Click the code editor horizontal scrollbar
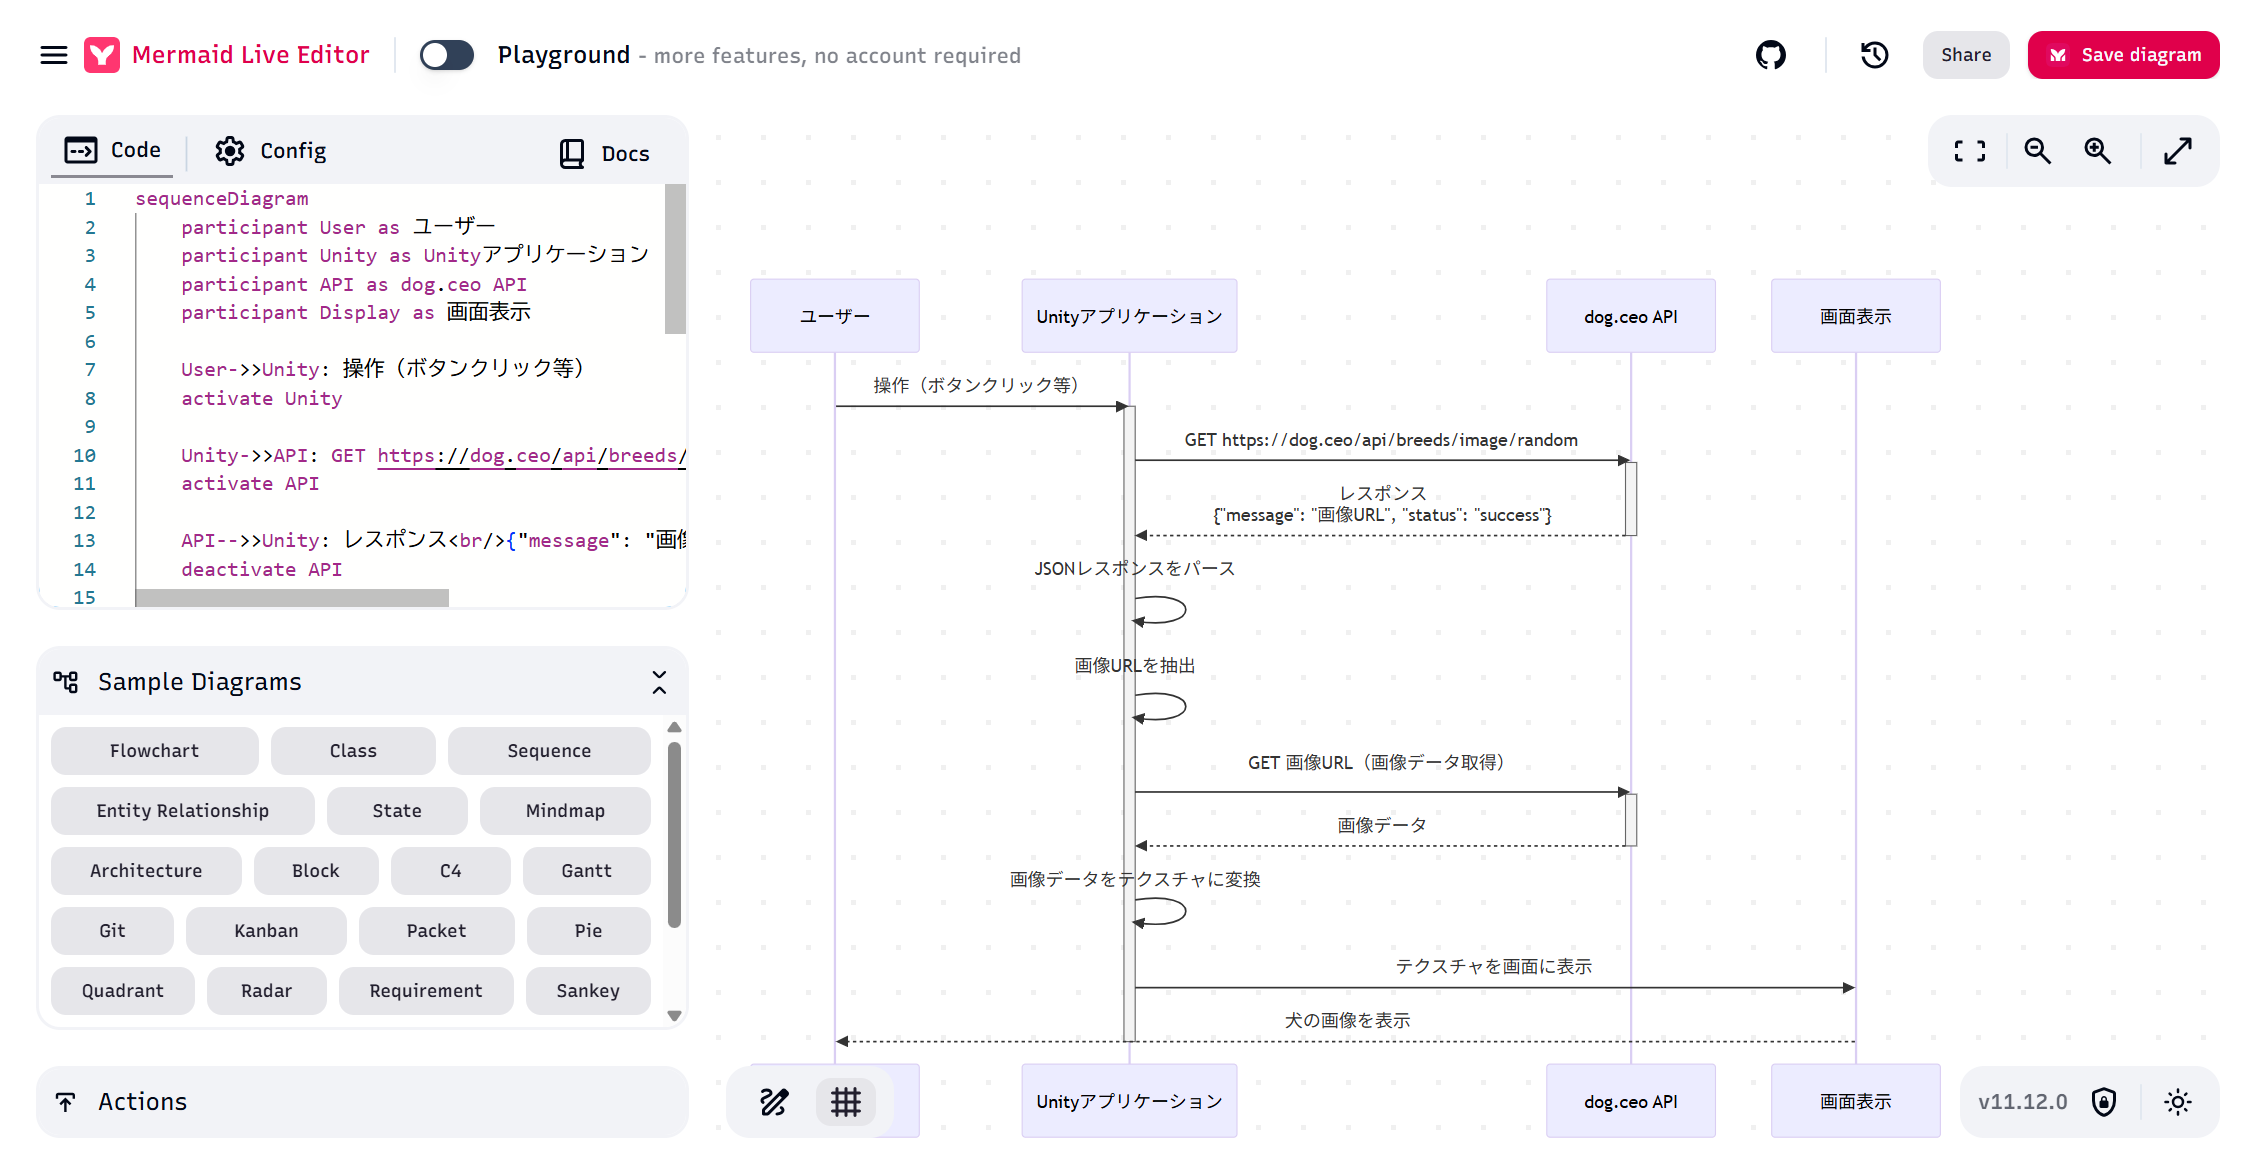2255x1158 pixels. pos(292,598)
